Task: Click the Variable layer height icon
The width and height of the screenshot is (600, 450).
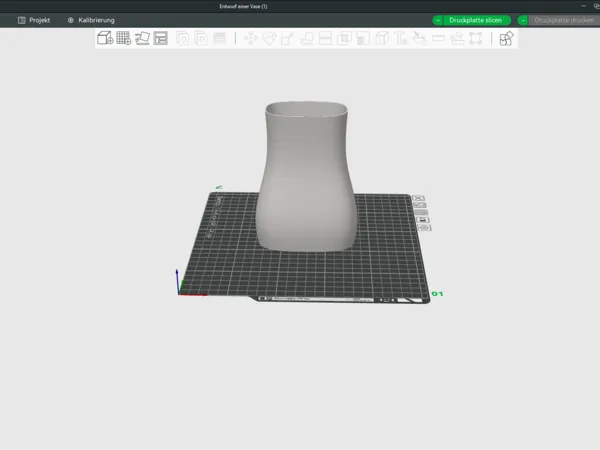Action: coord(220,38)
